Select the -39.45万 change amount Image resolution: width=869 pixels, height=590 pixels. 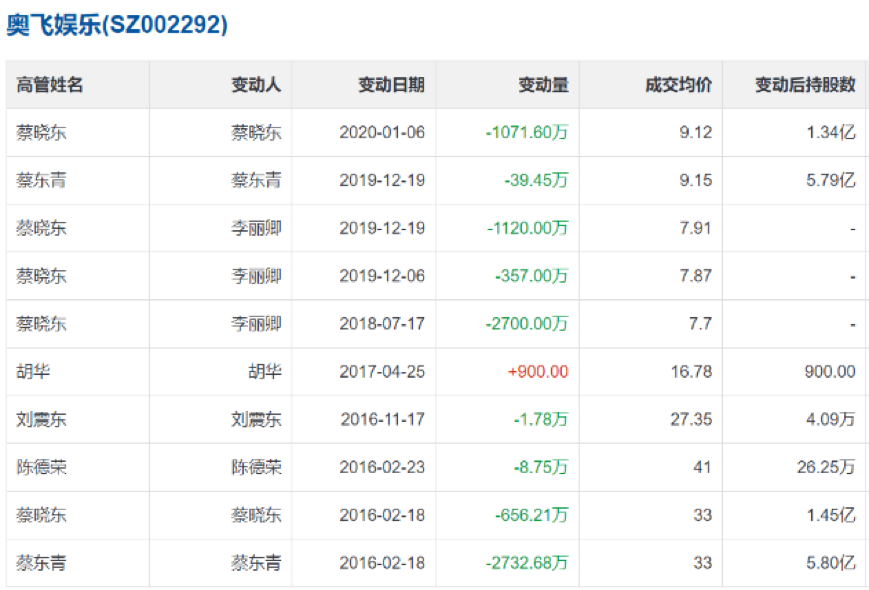click(x=536, y=180)
